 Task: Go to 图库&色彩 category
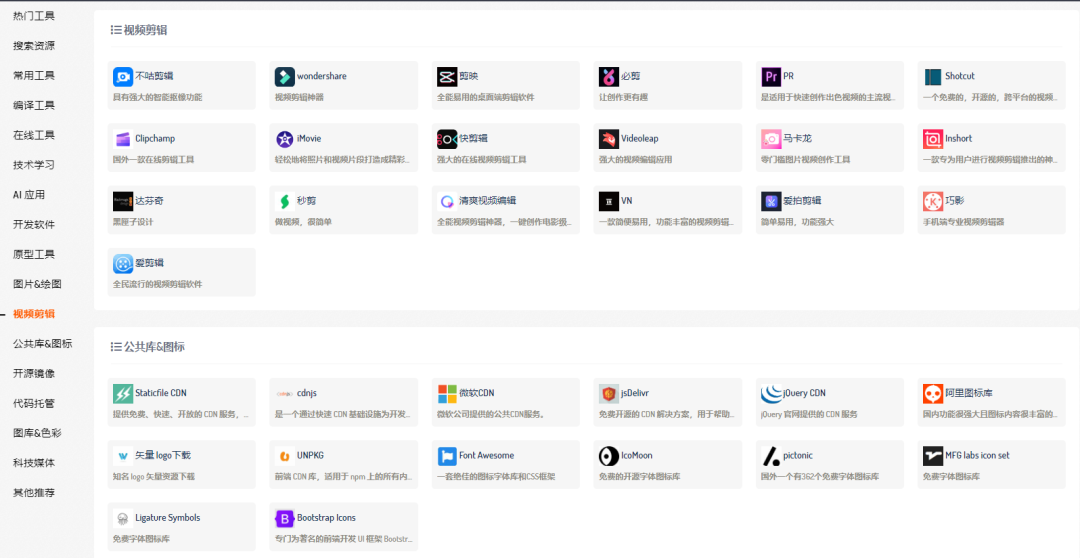(x=37, y=433)
